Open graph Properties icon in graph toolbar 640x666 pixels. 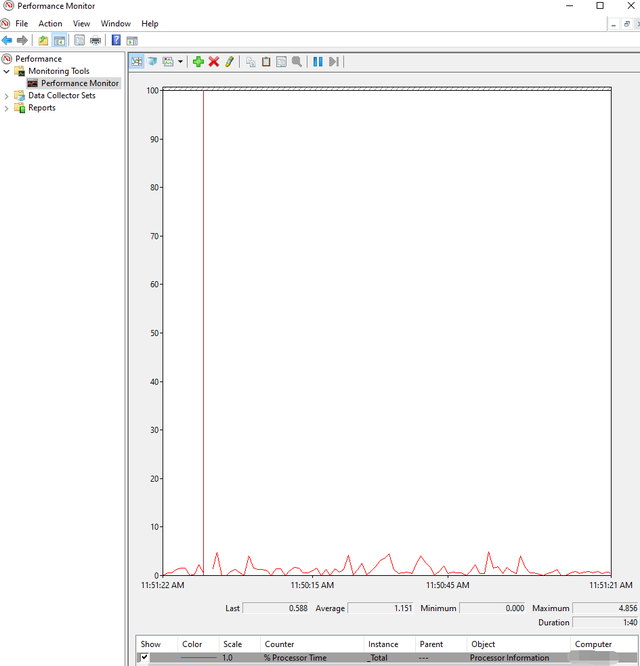(x=282, y=62)
